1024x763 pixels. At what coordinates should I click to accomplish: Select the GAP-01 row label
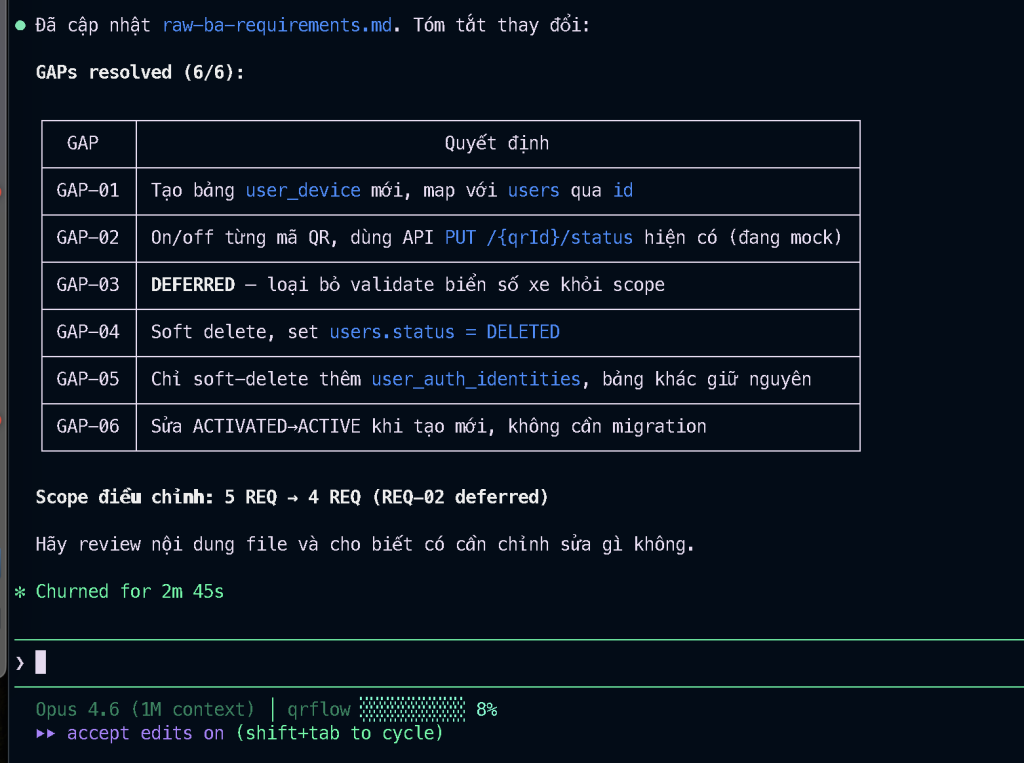click(x=88, y=190)
